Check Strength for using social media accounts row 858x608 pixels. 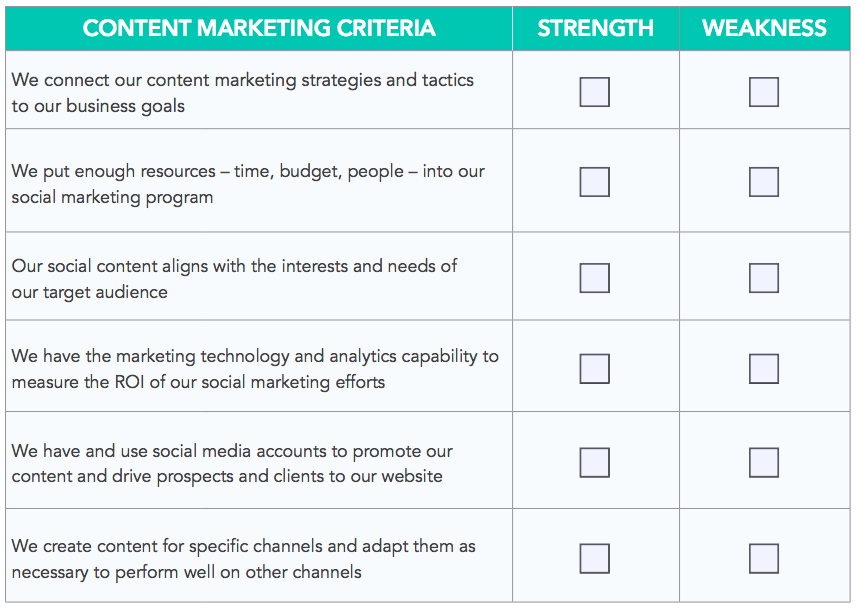(594, 462)
